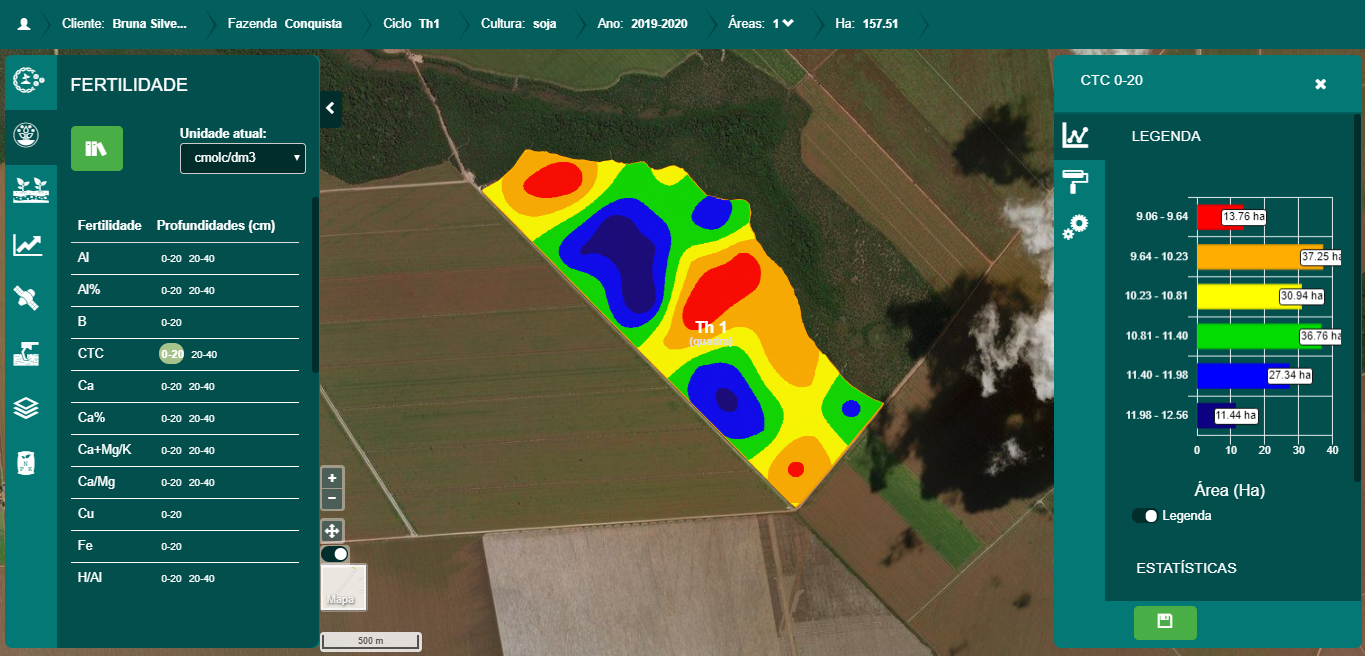Collapse the left panel with arrow

pos(331,108)
